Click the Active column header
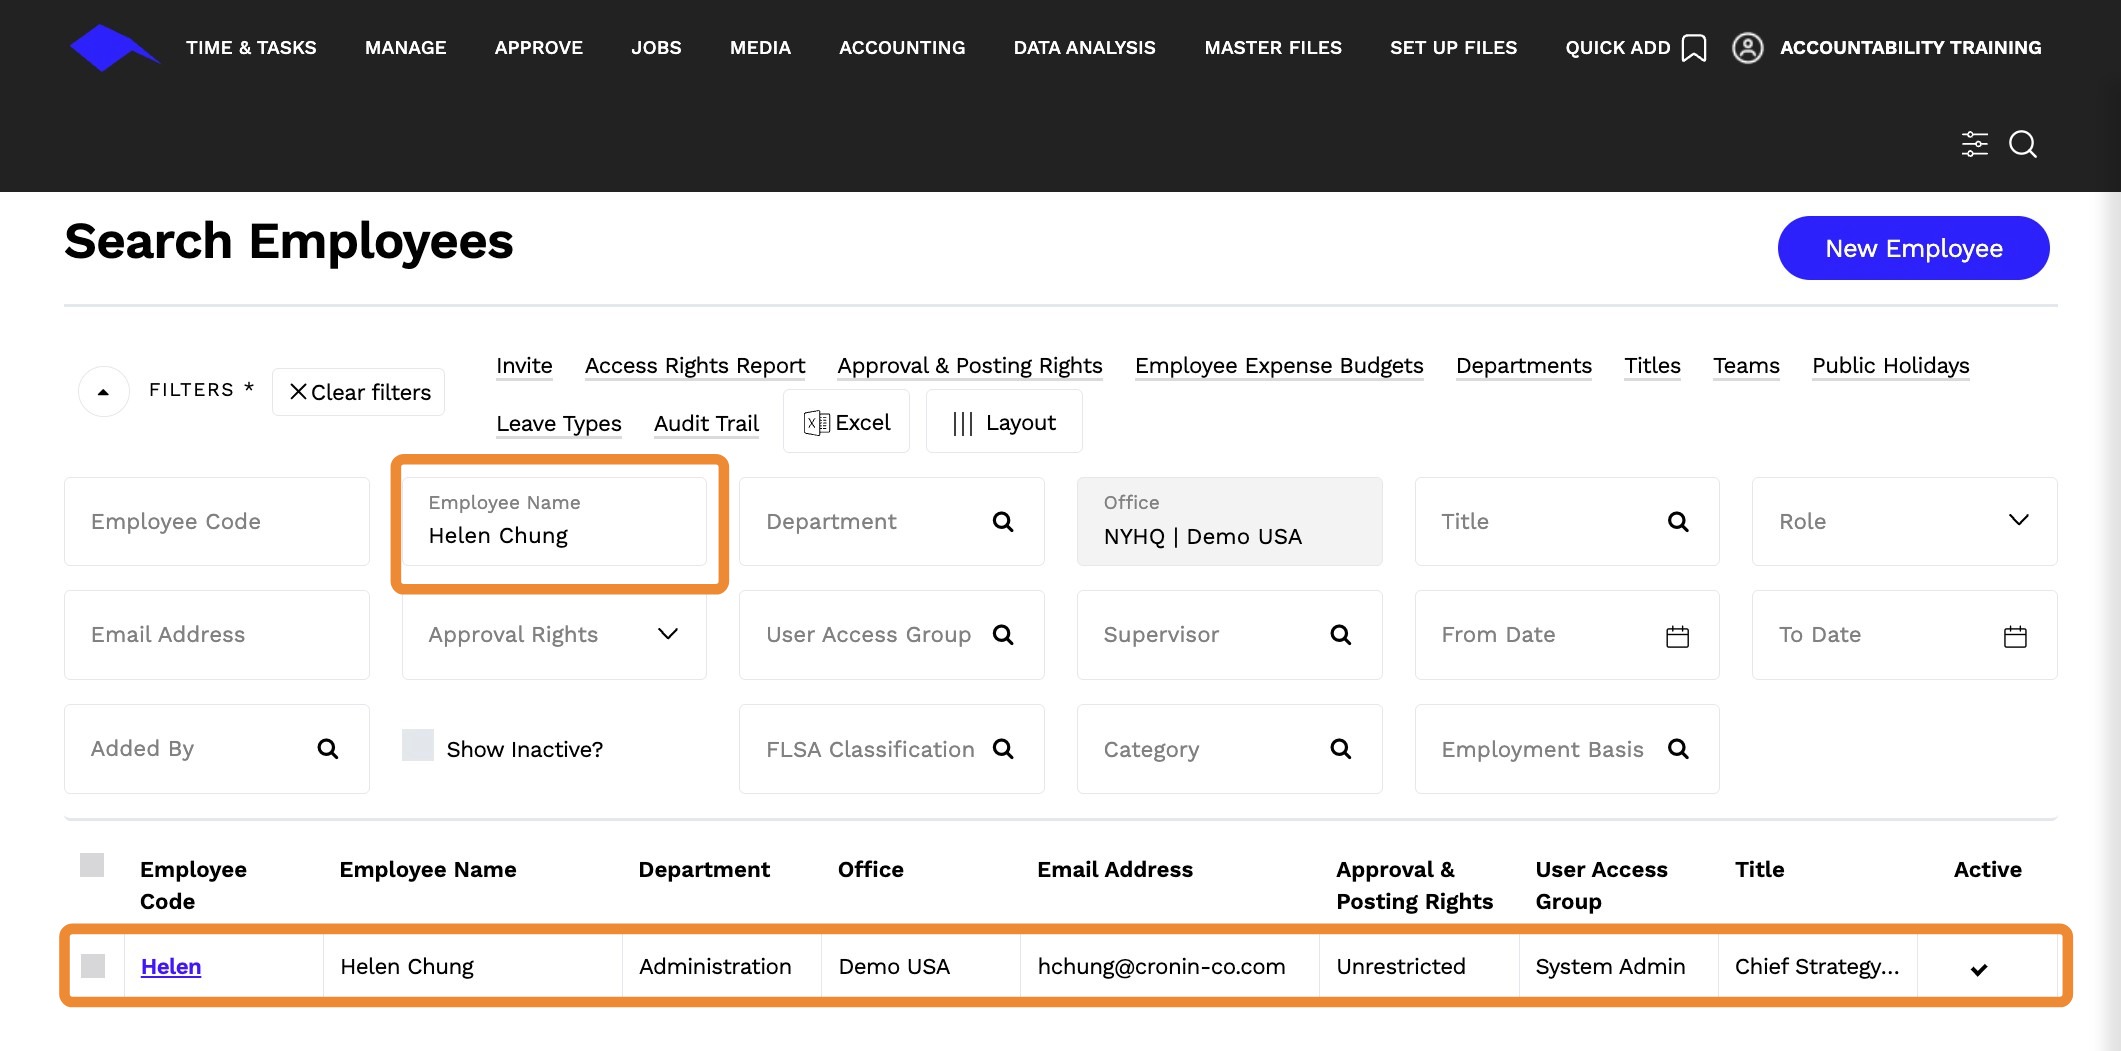The image size is (2121, 1051). point(1987,870)
